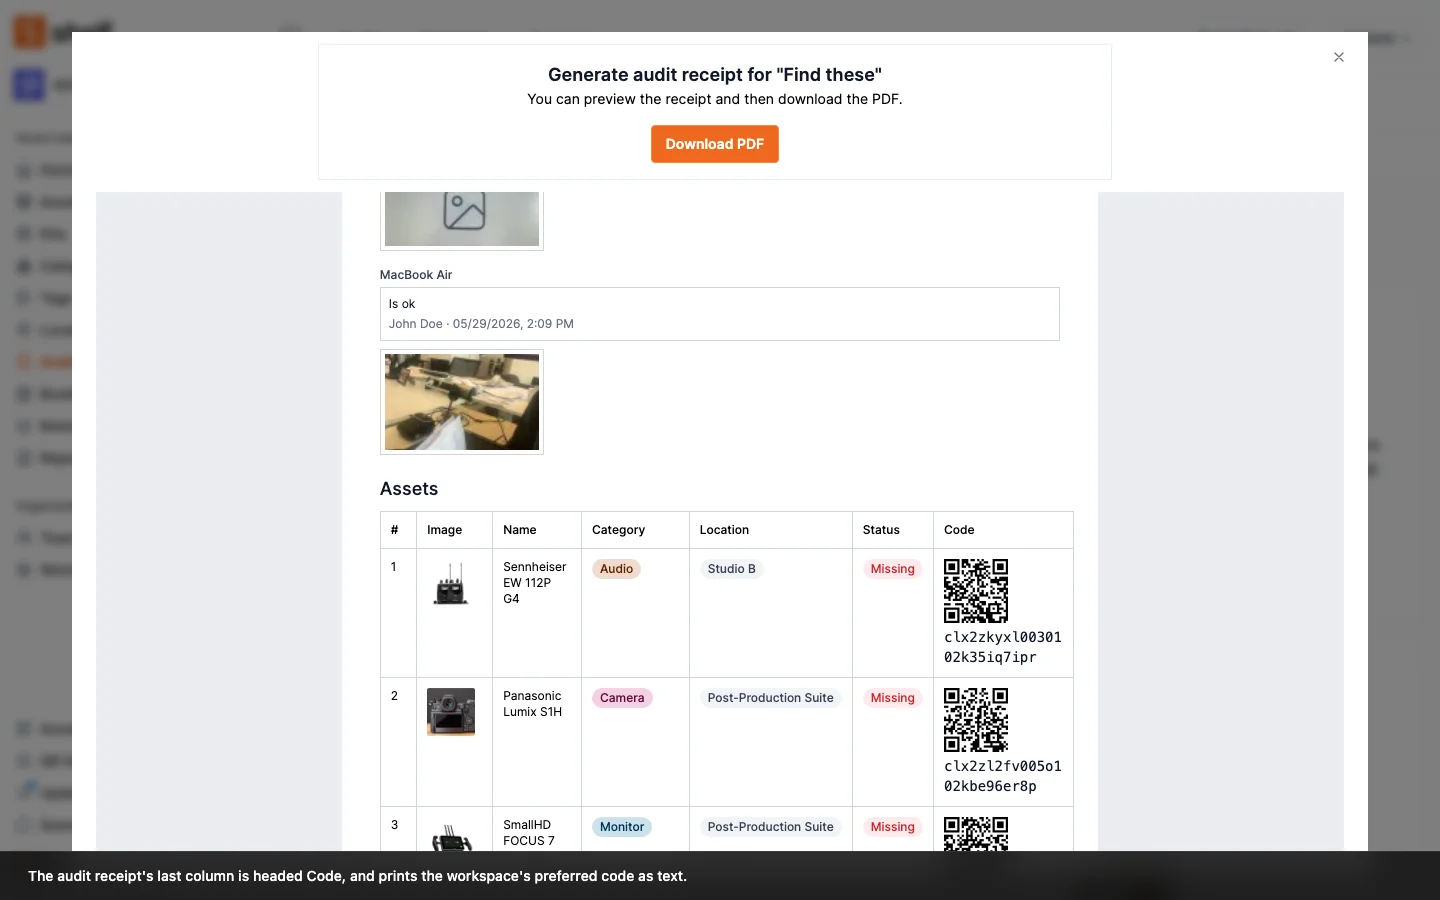Click the code text clx2zkyxl00301
Screen dimensions: 1440x900
pos(1003,637)
